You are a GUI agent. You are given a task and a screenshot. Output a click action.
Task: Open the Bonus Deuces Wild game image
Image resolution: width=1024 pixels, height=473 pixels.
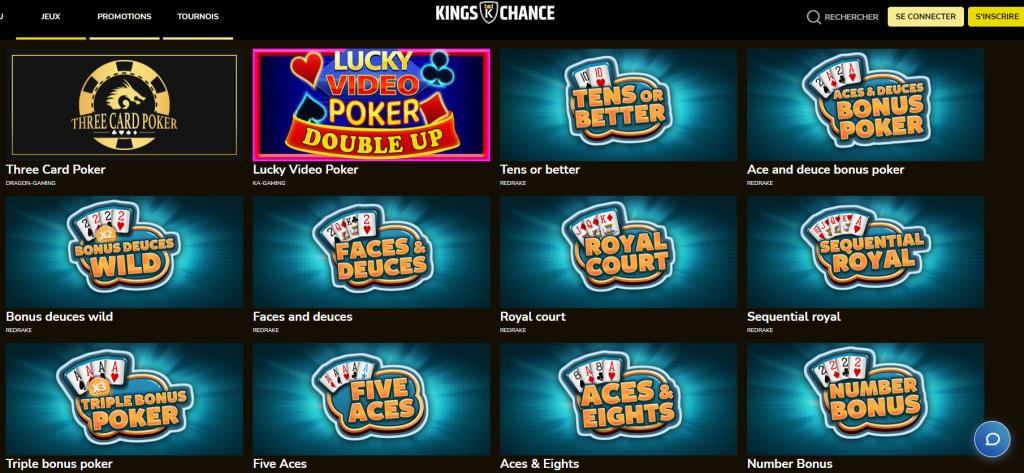click(x=124, y=252)
